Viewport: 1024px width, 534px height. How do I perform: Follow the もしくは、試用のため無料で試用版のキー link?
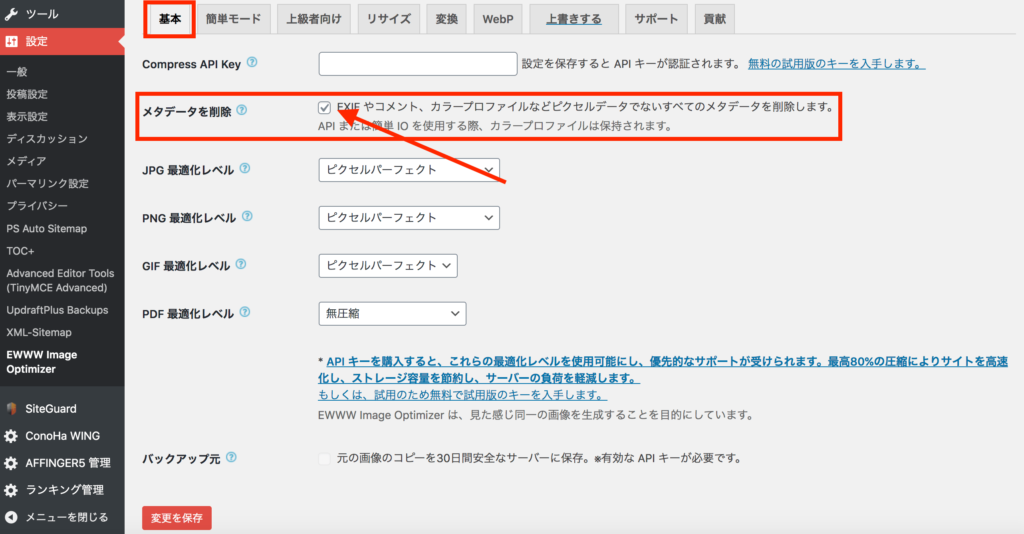tap(462, 395)
